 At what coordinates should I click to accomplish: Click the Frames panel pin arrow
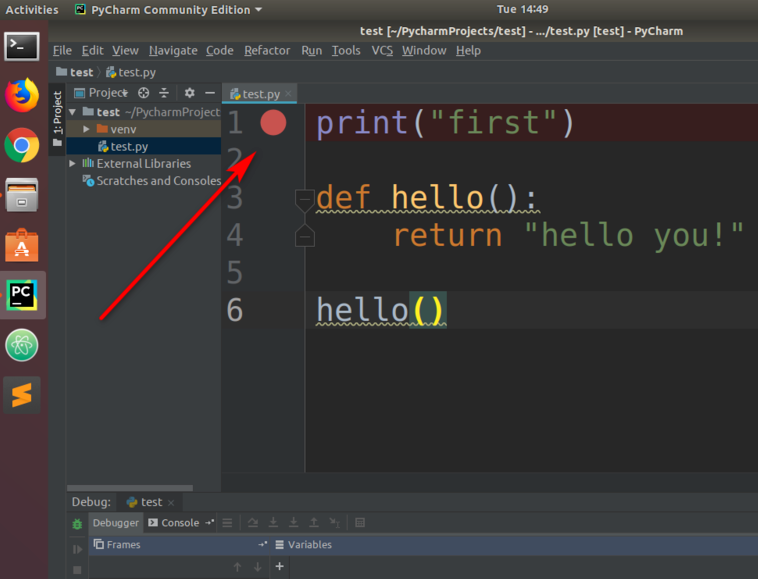pos(262,544)
